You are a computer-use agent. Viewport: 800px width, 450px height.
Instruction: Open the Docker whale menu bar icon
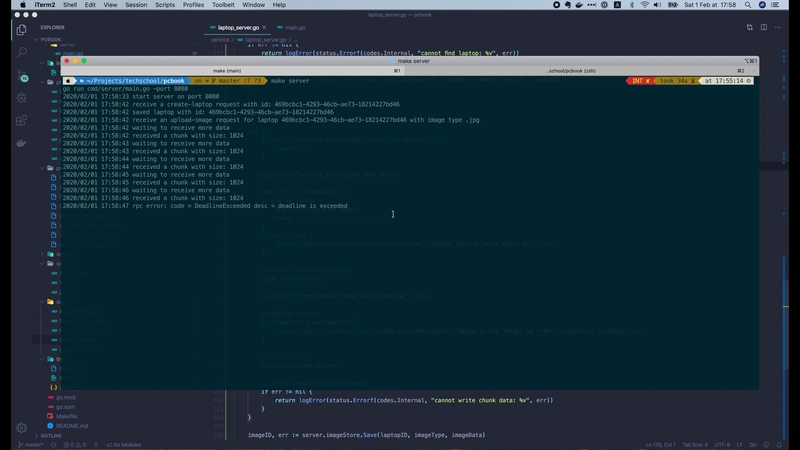point(579,5)
